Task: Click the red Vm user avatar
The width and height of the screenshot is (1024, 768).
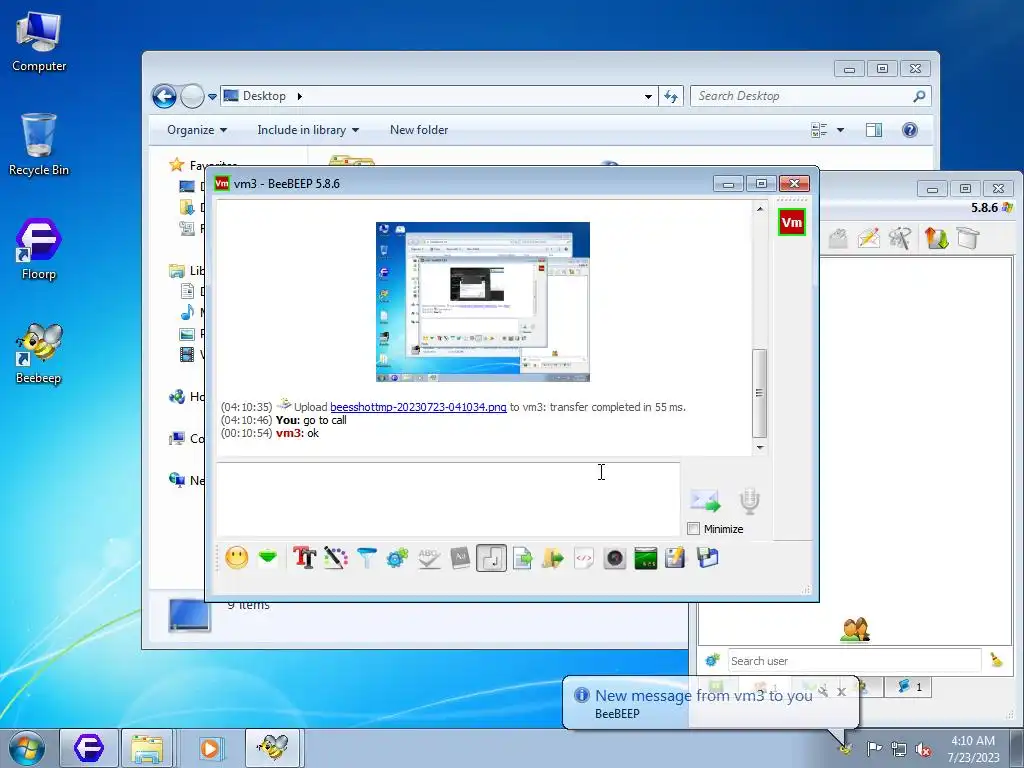Action: 791,222
